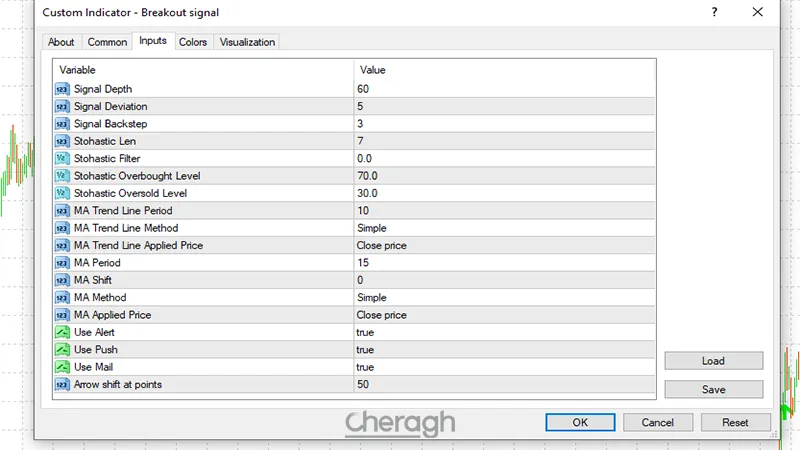Open the Visualization tab
The image size is (800, 450).
point(247,42)
